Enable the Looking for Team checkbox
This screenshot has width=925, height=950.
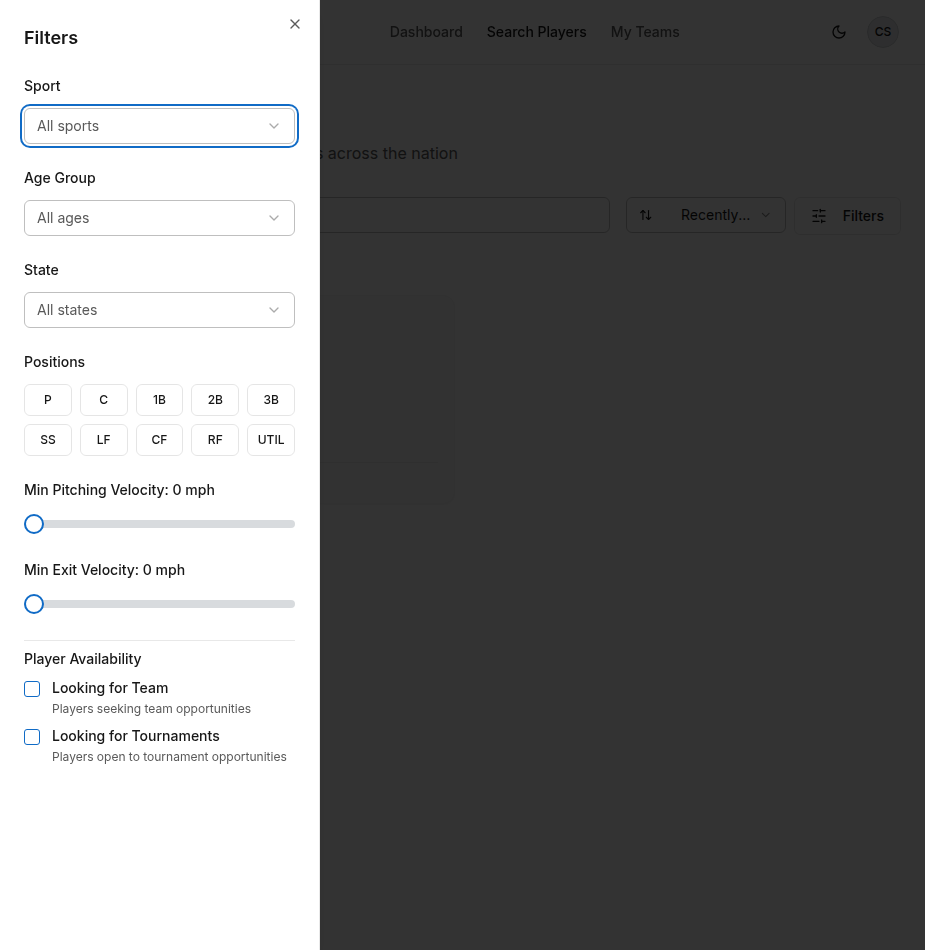click(x=32, y=689)
